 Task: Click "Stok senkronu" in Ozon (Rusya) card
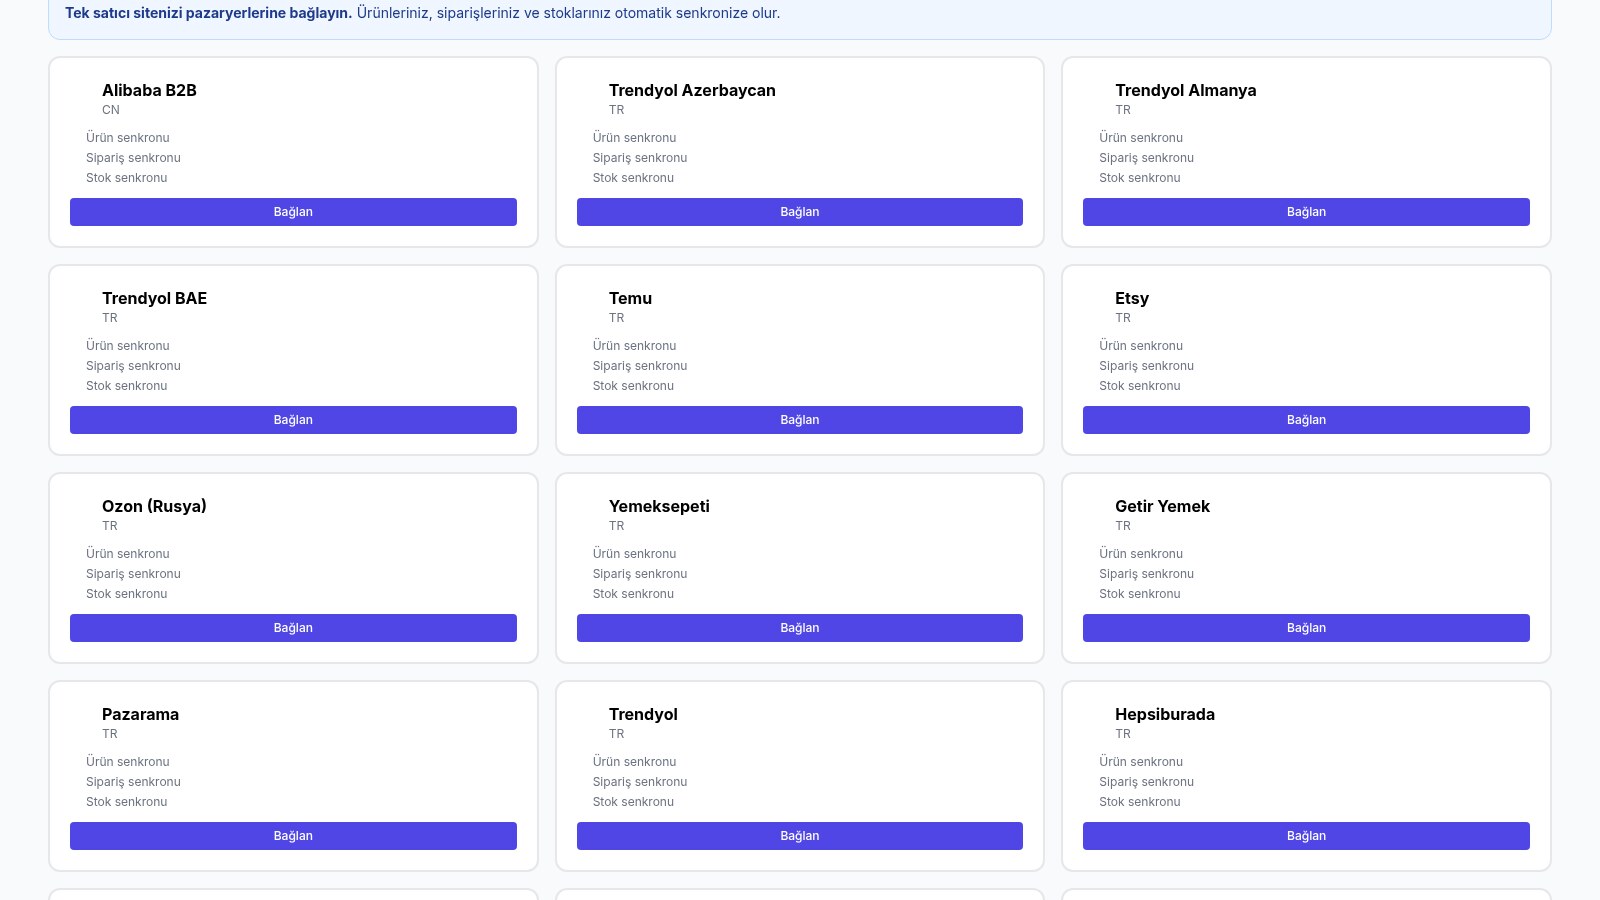click(x=127, y=594)
